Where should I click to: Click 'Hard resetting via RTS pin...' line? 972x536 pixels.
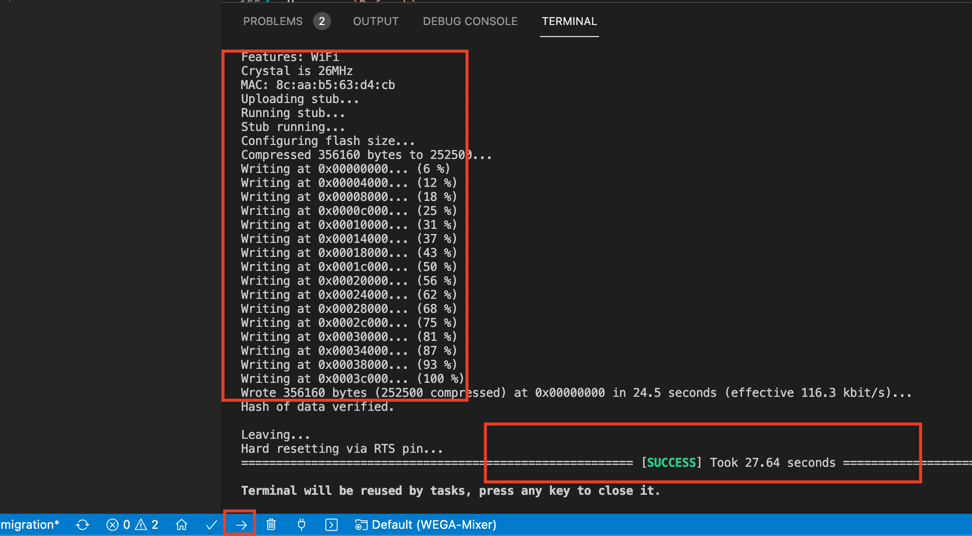click(x=342, y=449)
